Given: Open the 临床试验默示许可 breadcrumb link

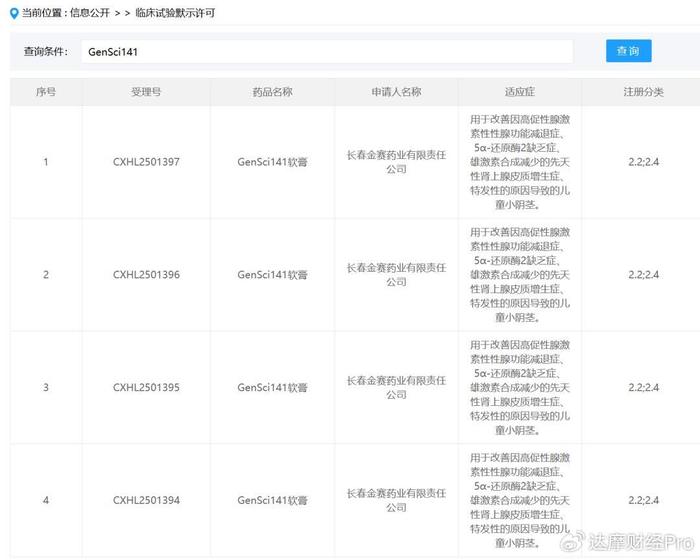Looking at the screenshot, I should click(175, 13).
